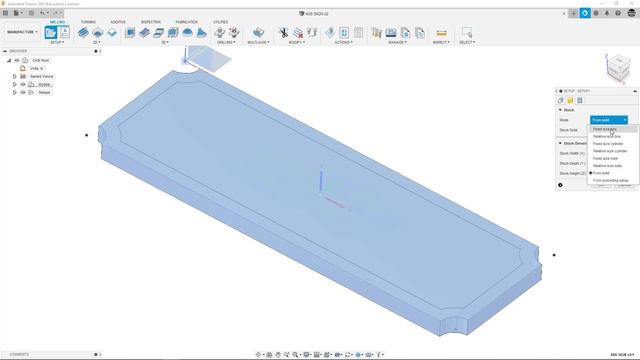Screen dimensions: 640x360
Task: Open the Drilling group dropdown label
Action: (226, 42)
